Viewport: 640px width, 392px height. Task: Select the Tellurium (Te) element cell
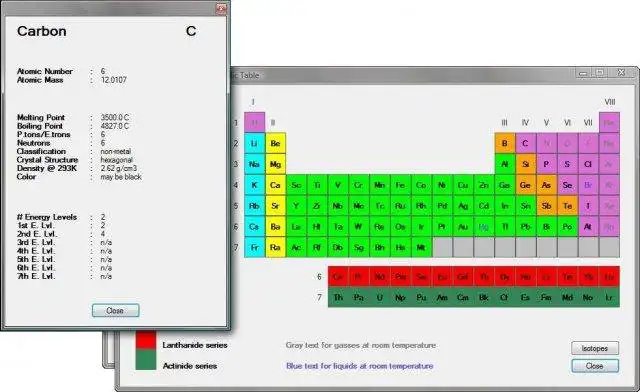pyautogui.click(x=567, y=206)
